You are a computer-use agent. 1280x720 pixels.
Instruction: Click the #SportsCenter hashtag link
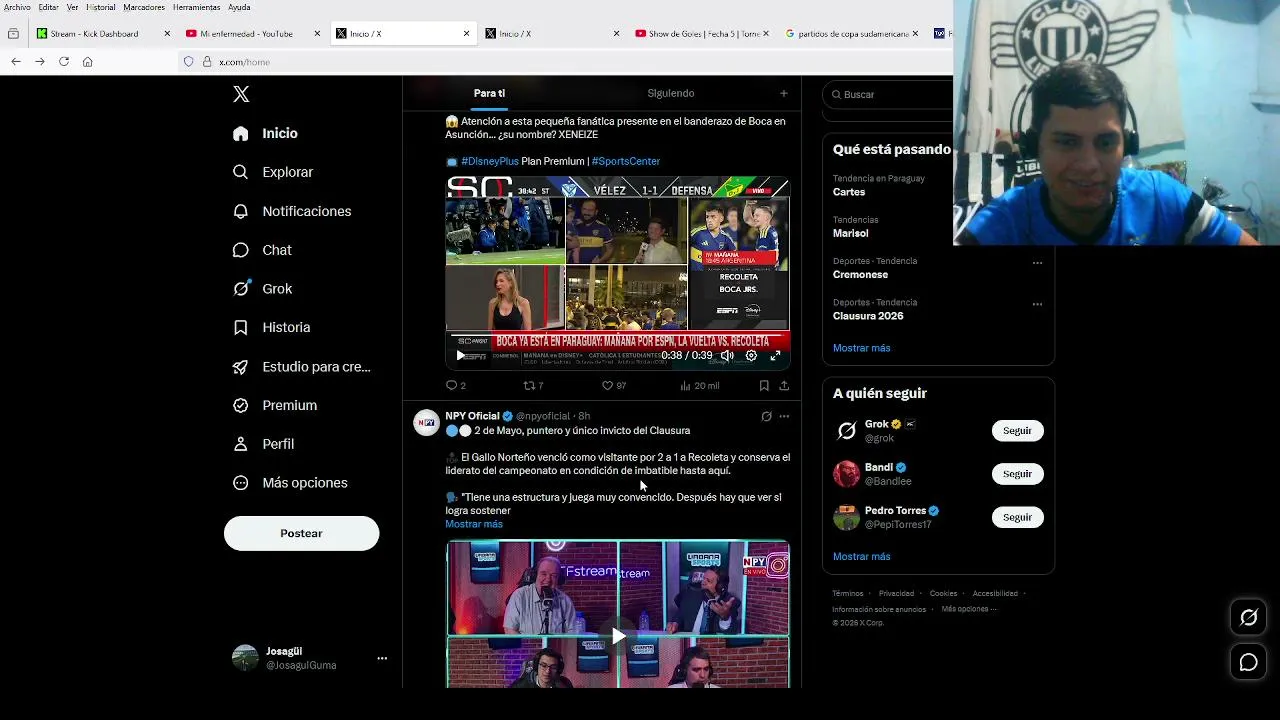tap(626, 161)
